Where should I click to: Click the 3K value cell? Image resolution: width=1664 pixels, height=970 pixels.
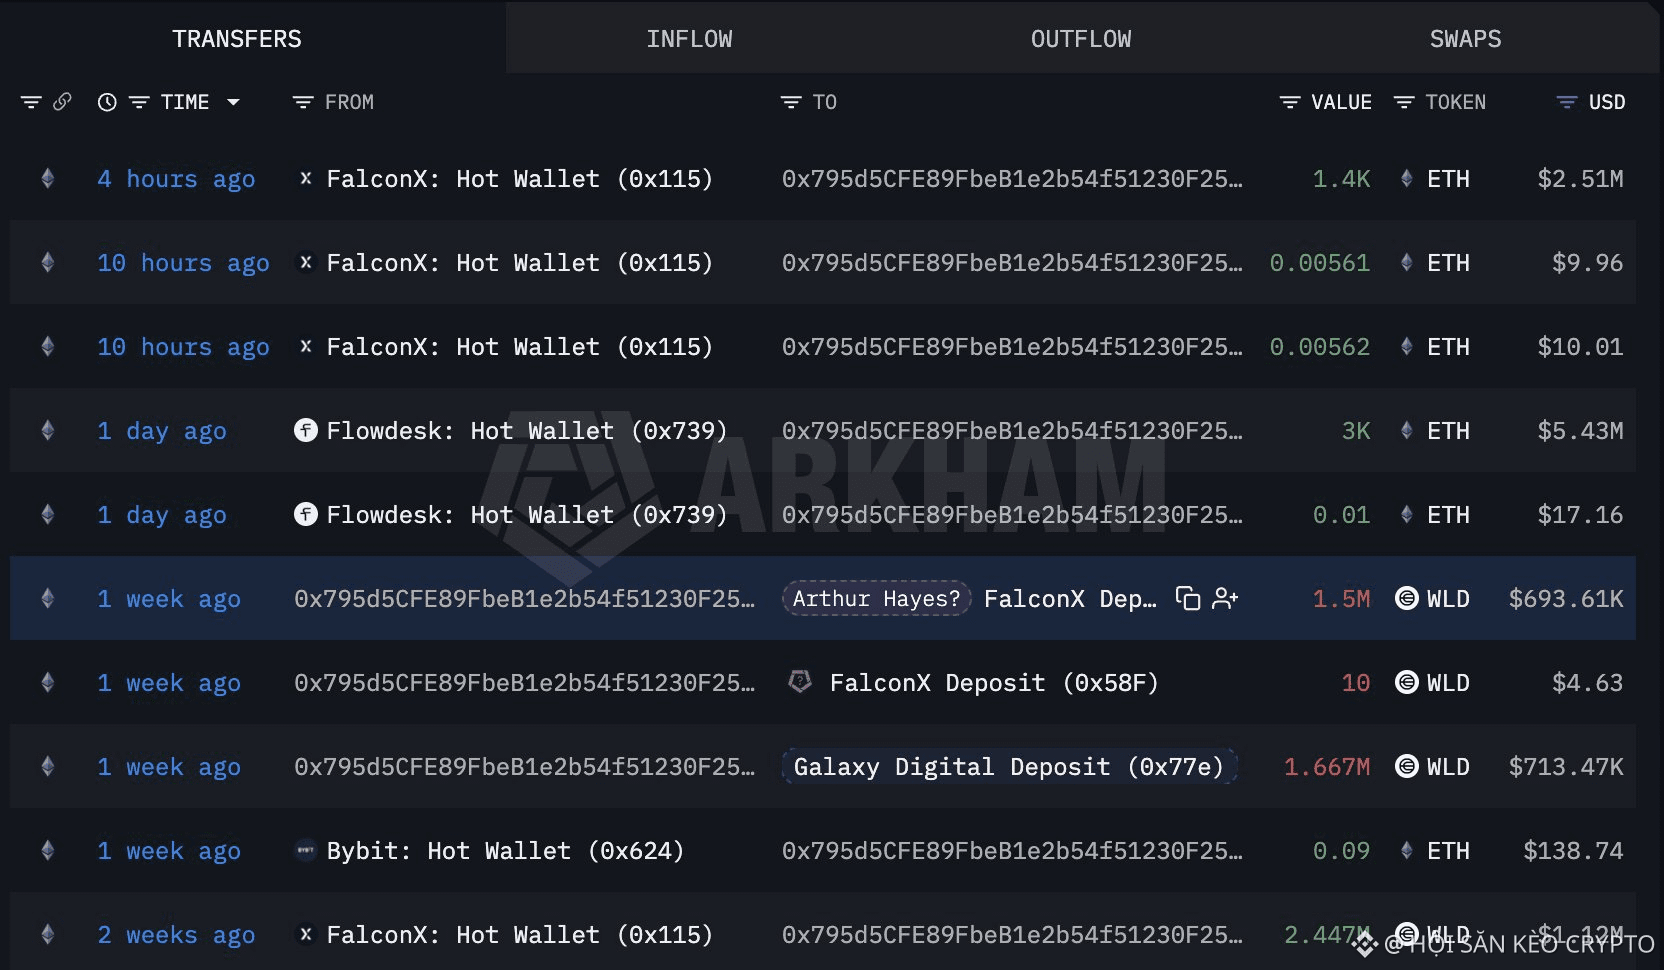pyautogui.click(x=1356, y=431)
